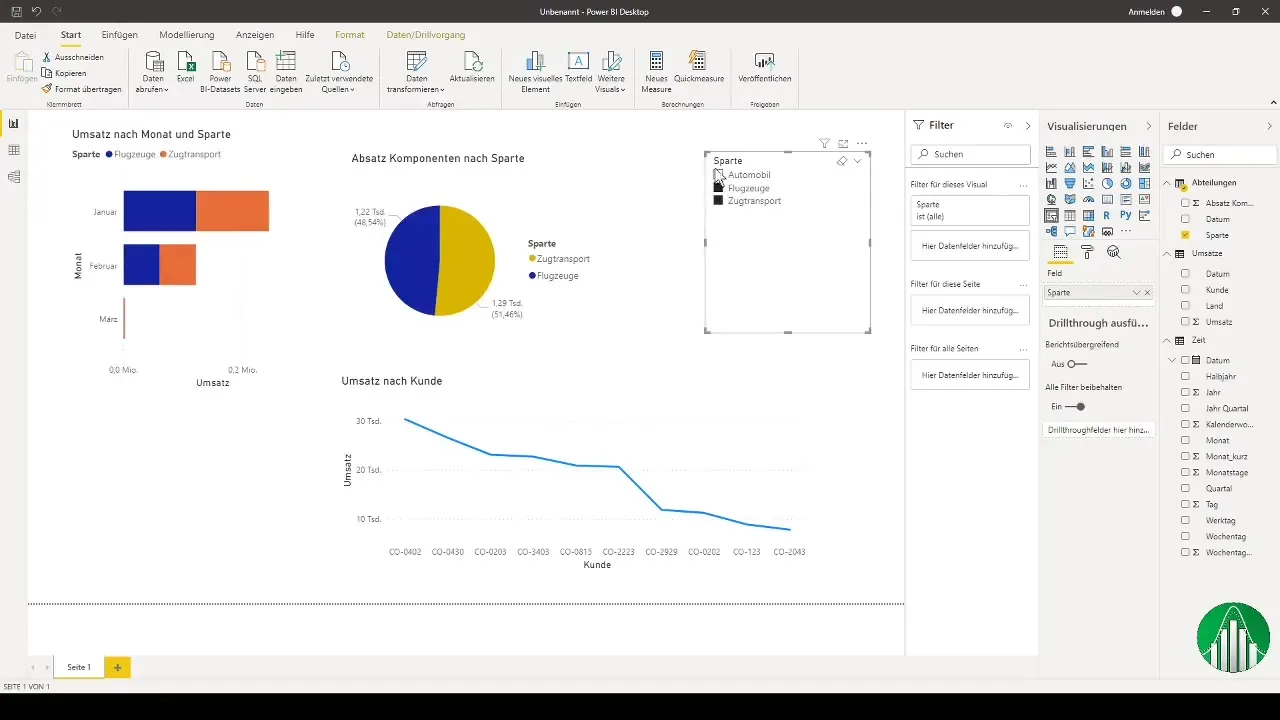
Task: Add a new page with plus button
Action: tap(117, 667)
